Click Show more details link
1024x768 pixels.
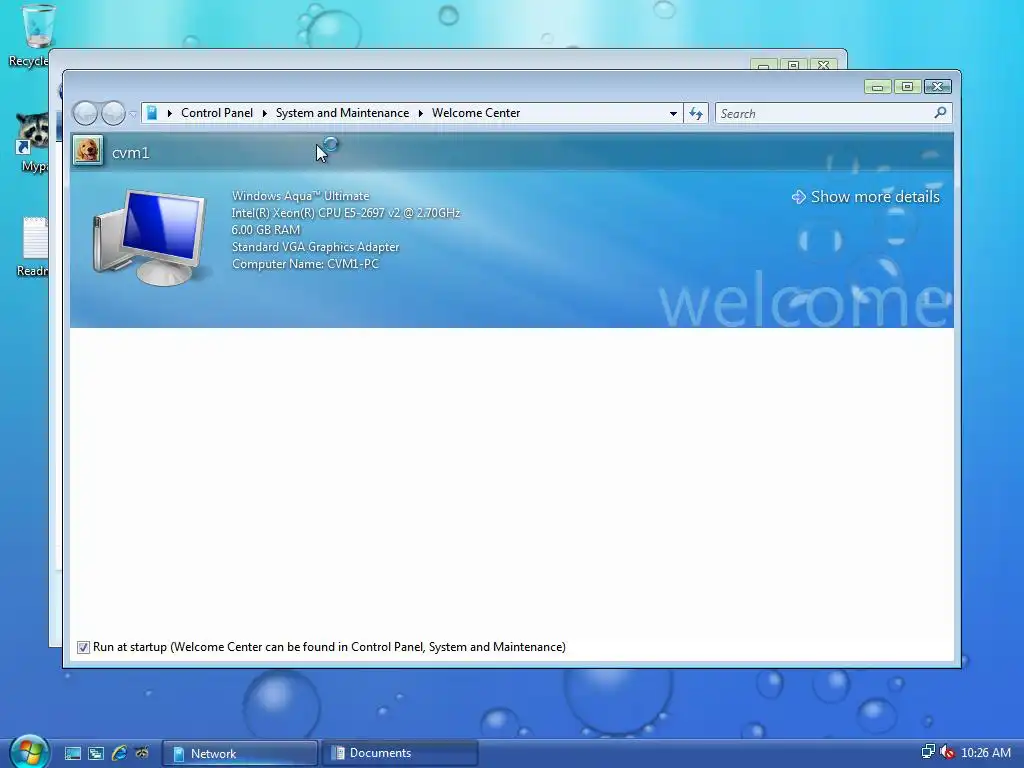point(865,197)
